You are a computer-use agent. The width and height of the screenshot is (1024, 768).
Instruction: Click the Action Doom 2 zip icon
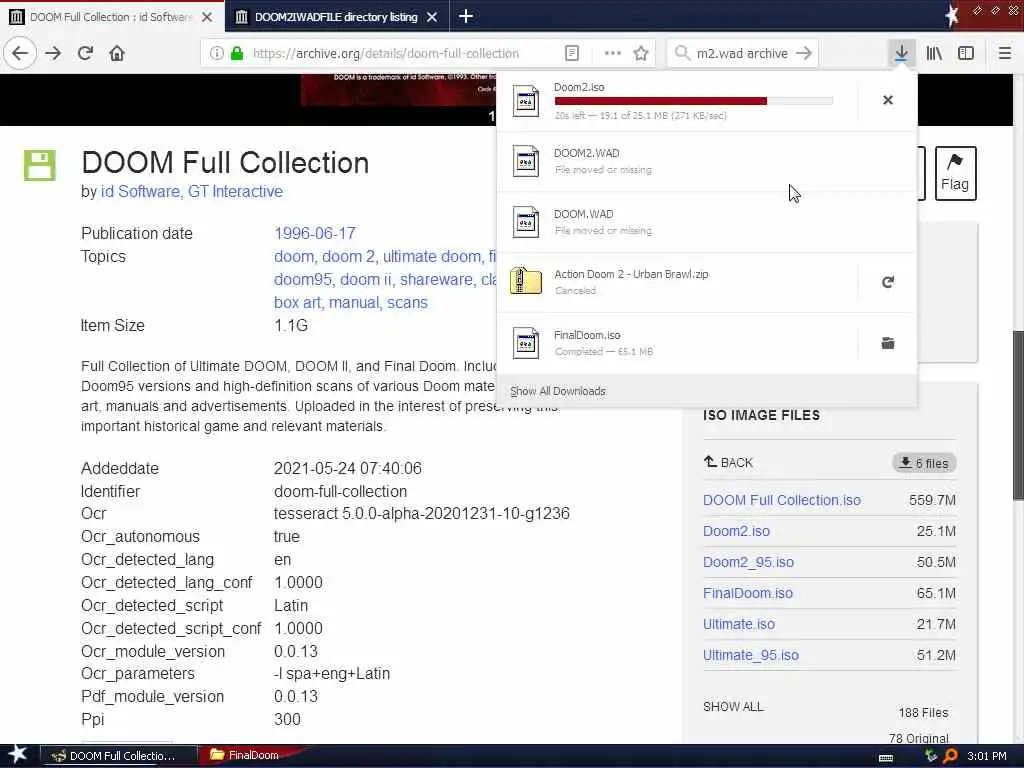pyautogui.click(x=526, y=281)
